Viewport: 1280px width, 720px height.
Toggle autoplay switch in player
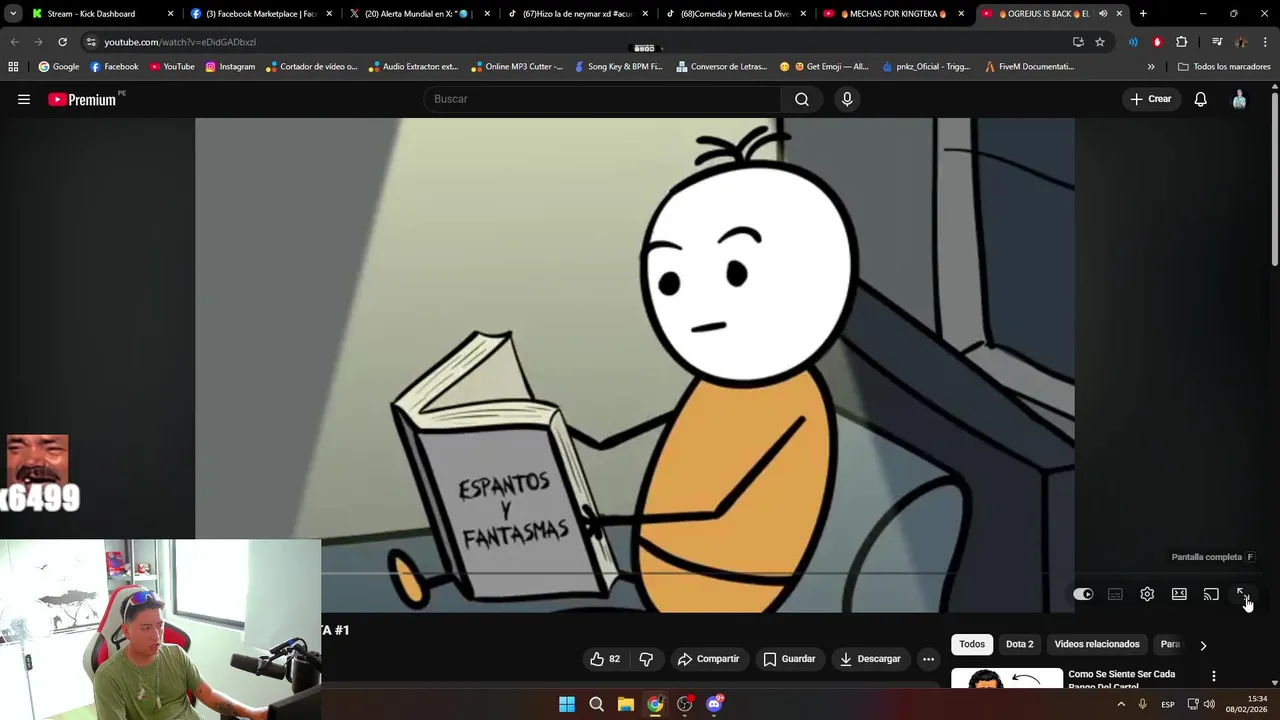[1083, 594]
